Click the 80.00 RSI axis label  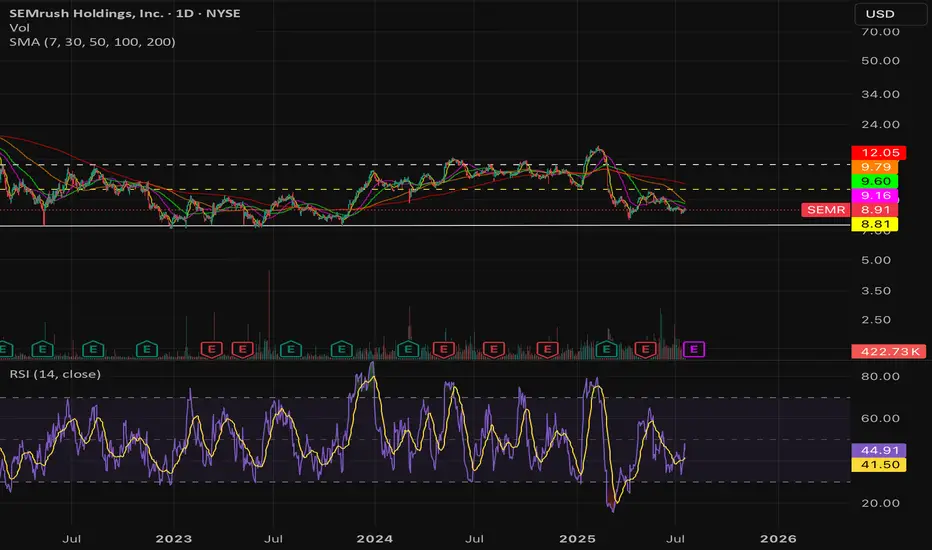pos(880,376)
